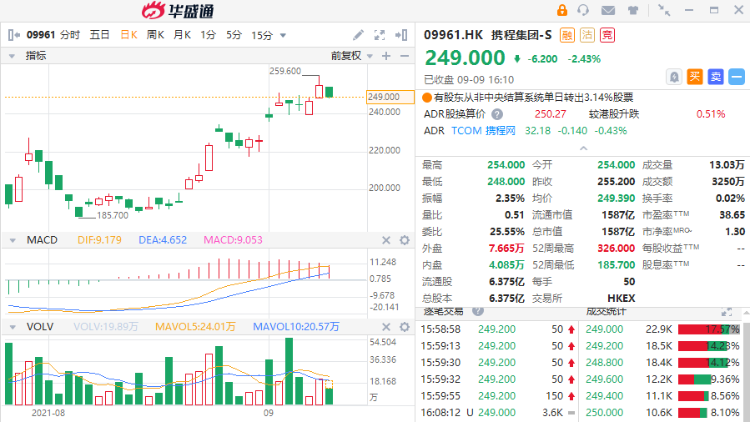Select the 周K weekly candlestick tab
The width and height of the screenshot is (750, 422).
[155, 35]
